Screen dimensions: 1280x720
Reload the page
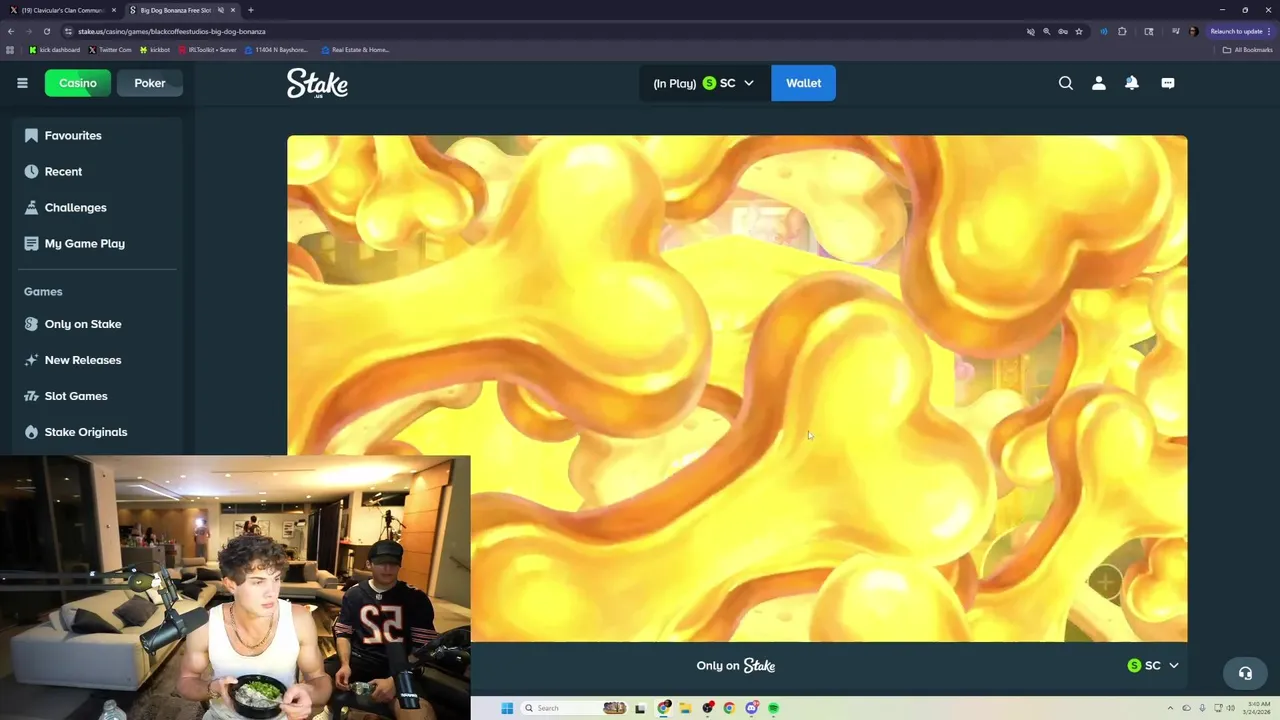pos(46,31)
